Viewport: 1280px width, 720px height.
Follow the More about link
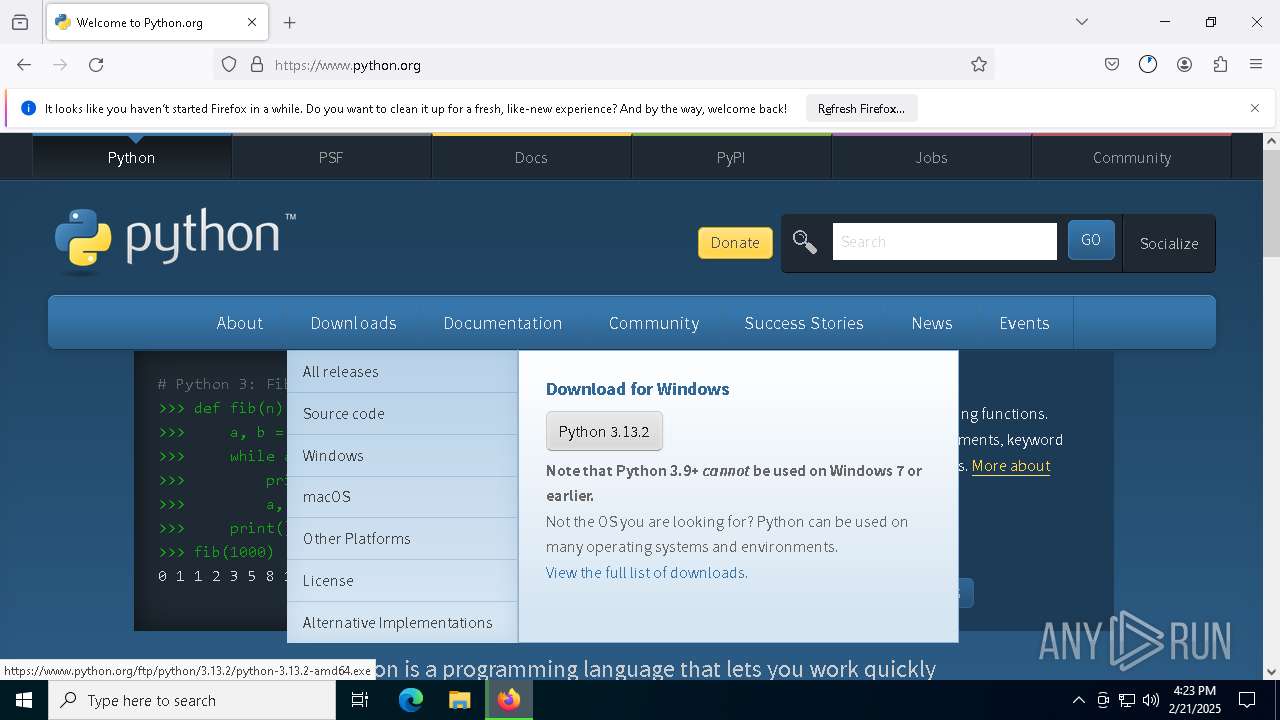[x=1011, y=466]
